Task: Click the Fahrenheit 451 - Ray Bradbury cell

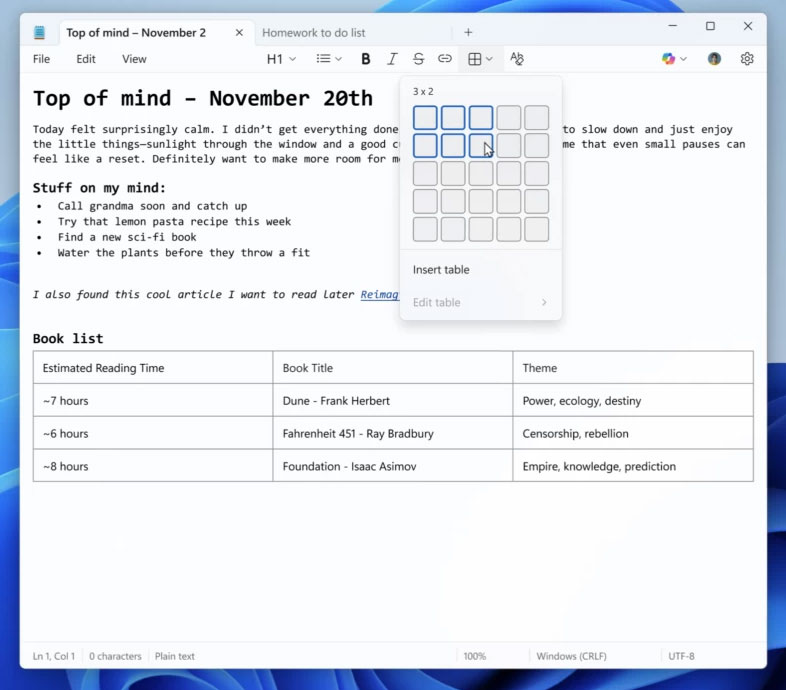Action: click(x=392, y=433)
